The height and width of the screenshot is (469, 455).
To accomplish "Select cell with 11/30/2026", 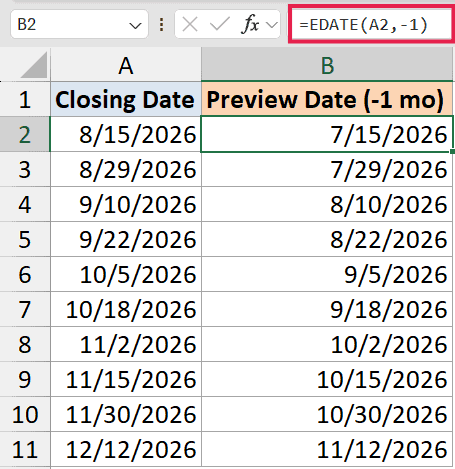I will click(126, 414).
